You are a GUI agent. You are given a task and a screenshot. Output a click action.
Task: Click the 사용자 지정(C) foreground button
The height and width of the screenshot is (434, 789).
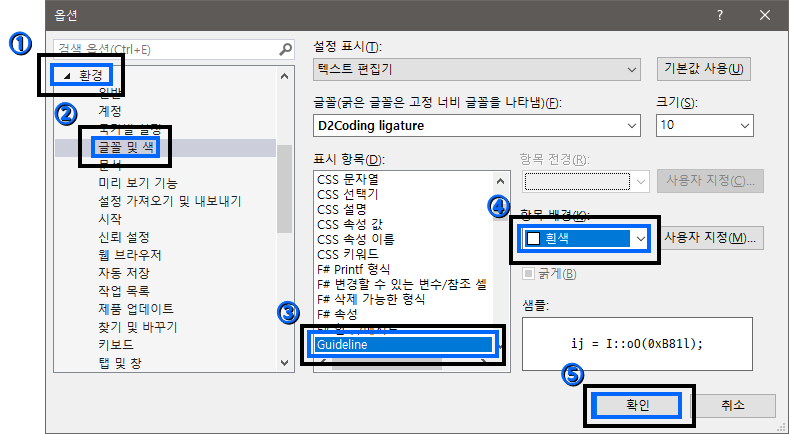[x=710, y=181]
